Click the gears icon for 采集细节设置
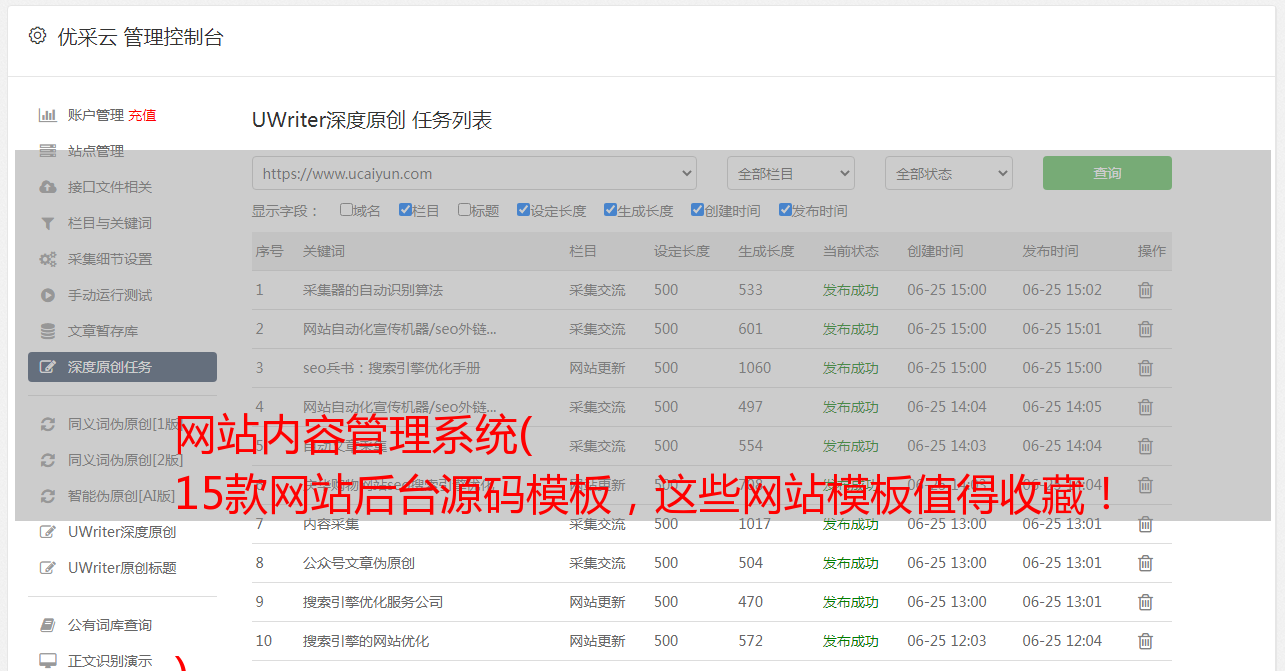Screen dimensions: 1285x671 [47, 259]
